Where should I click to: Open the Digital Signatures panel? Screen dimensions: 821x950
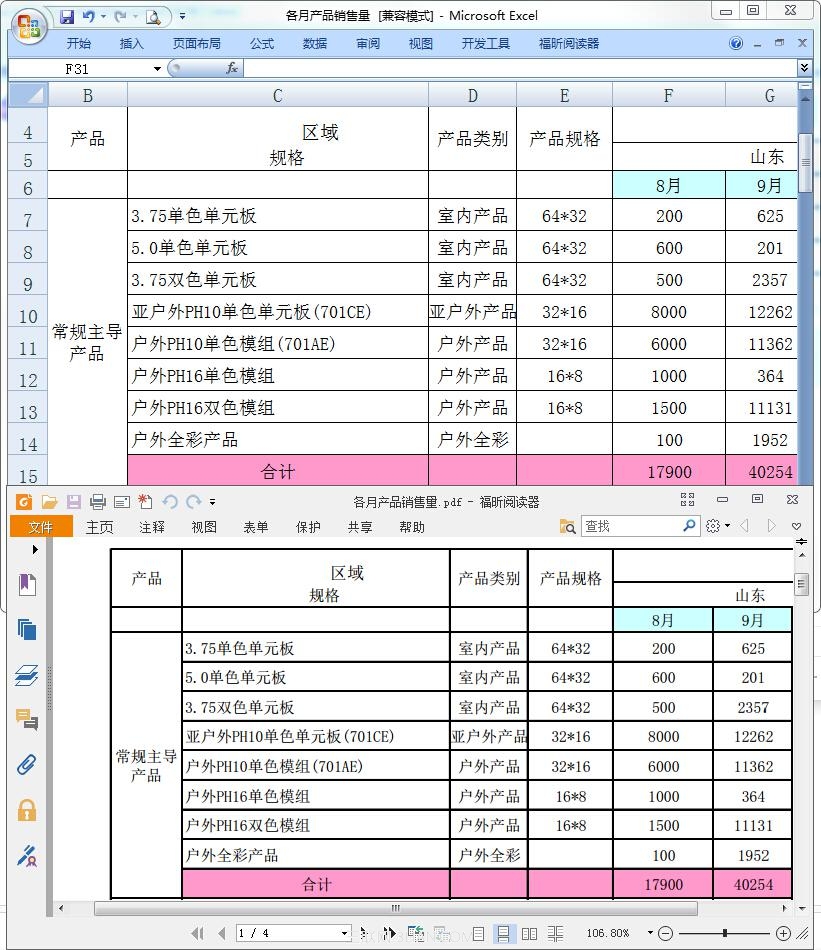[x=26, y=854]
